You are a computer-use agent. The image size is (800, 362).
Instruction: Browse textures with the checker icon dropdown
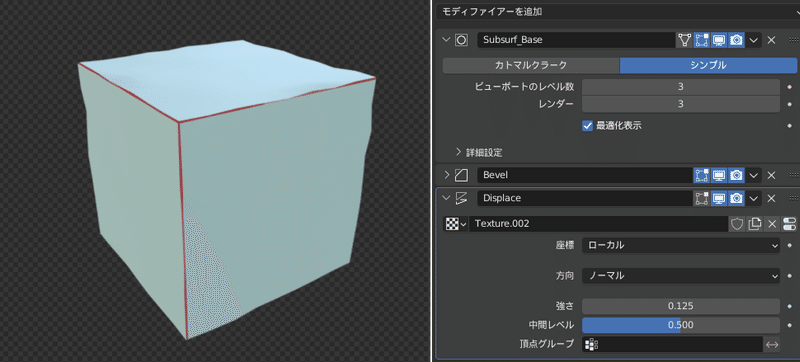pos(456,224)
